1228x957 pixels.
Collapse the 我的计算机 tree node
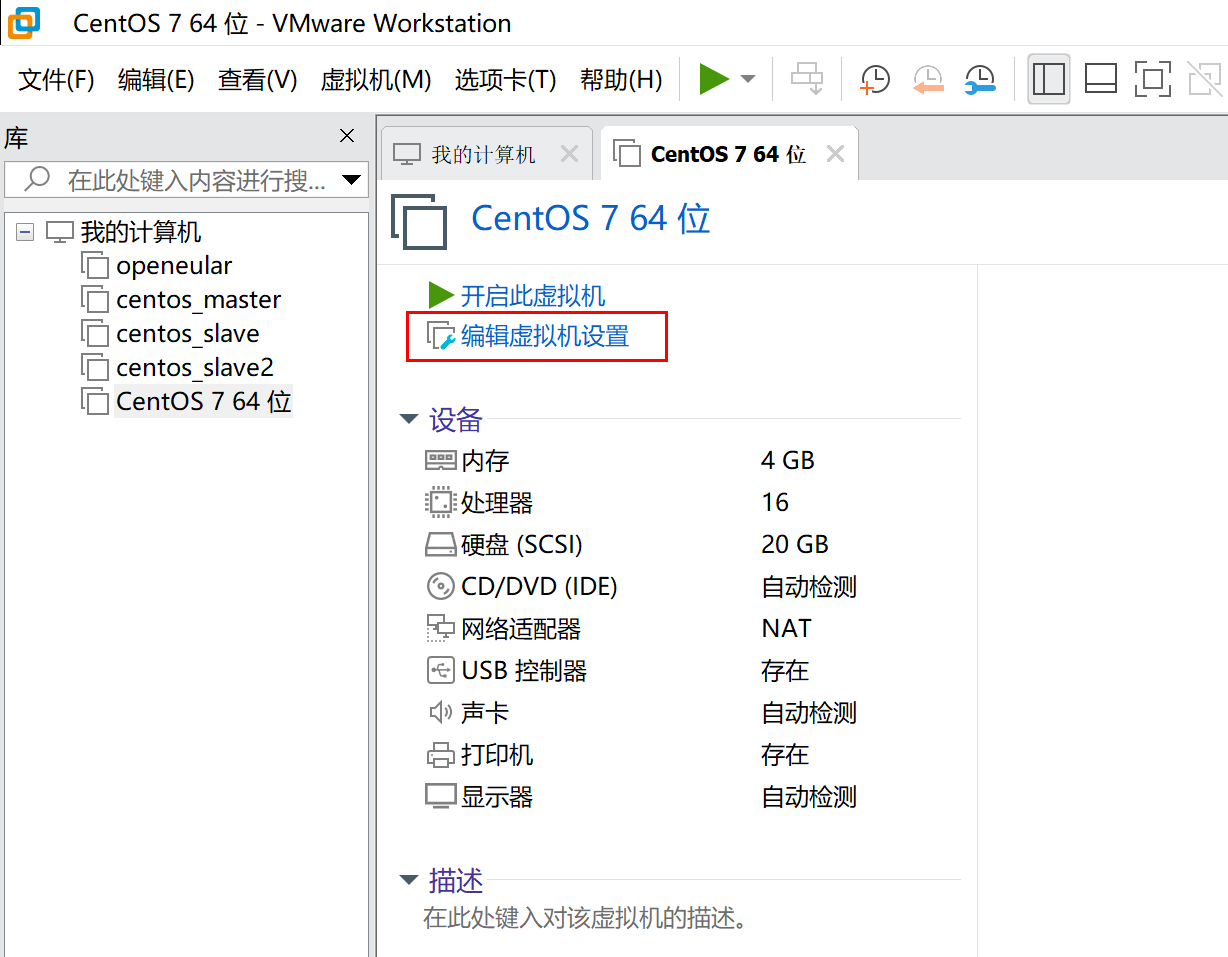[x=25, y=232]
